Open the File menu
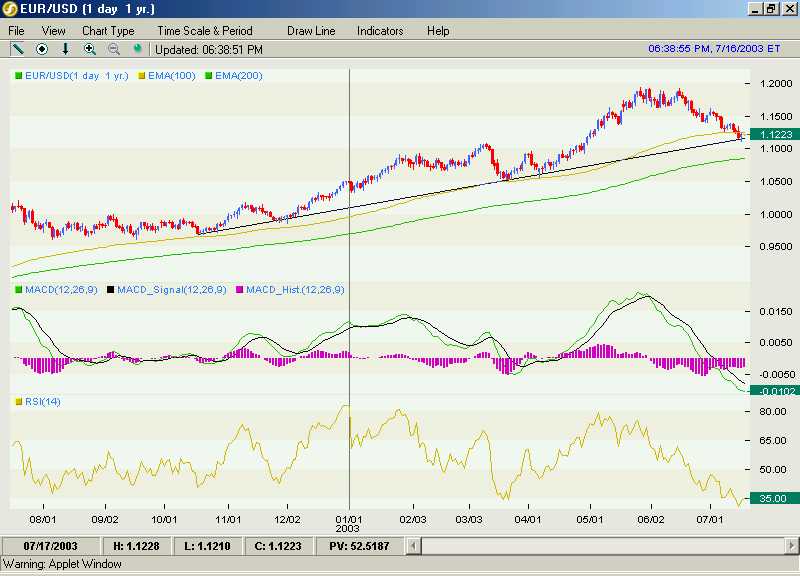This screenshot has width=800, height=576. pos(16,31)
